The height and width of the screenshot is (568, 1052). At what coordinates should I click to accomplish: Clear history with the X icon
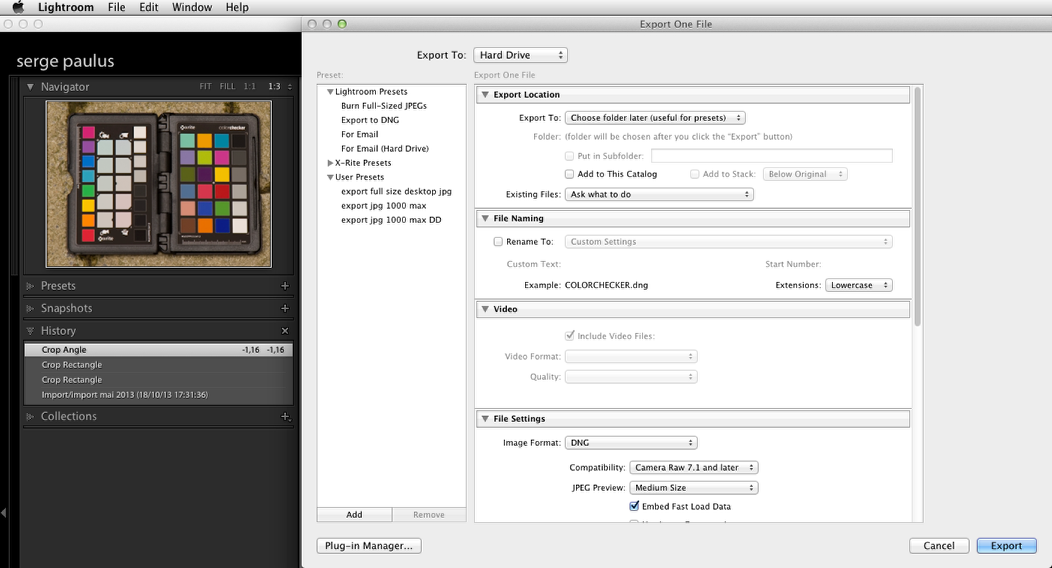(x=284, y=331)
